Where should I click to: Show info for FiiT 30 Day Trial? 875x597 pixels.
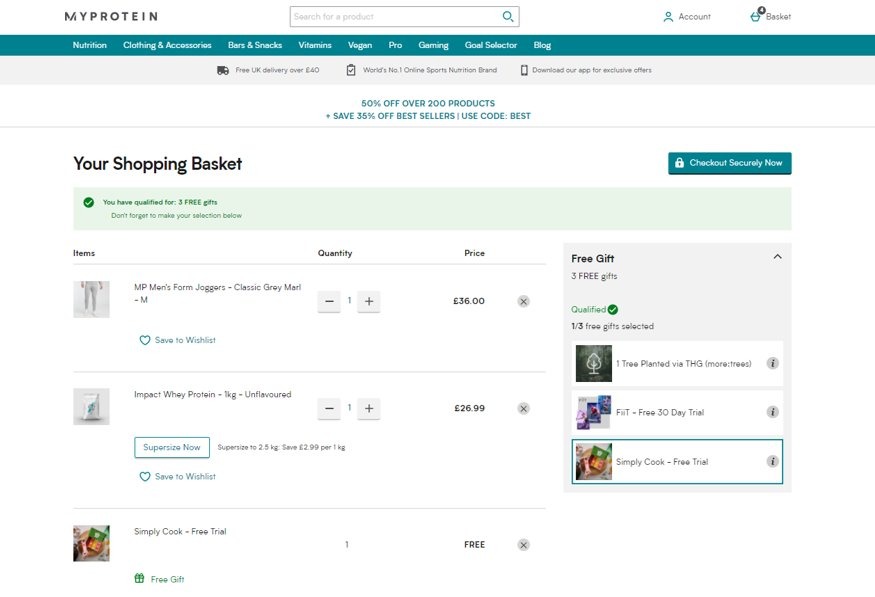pos(772,412)
